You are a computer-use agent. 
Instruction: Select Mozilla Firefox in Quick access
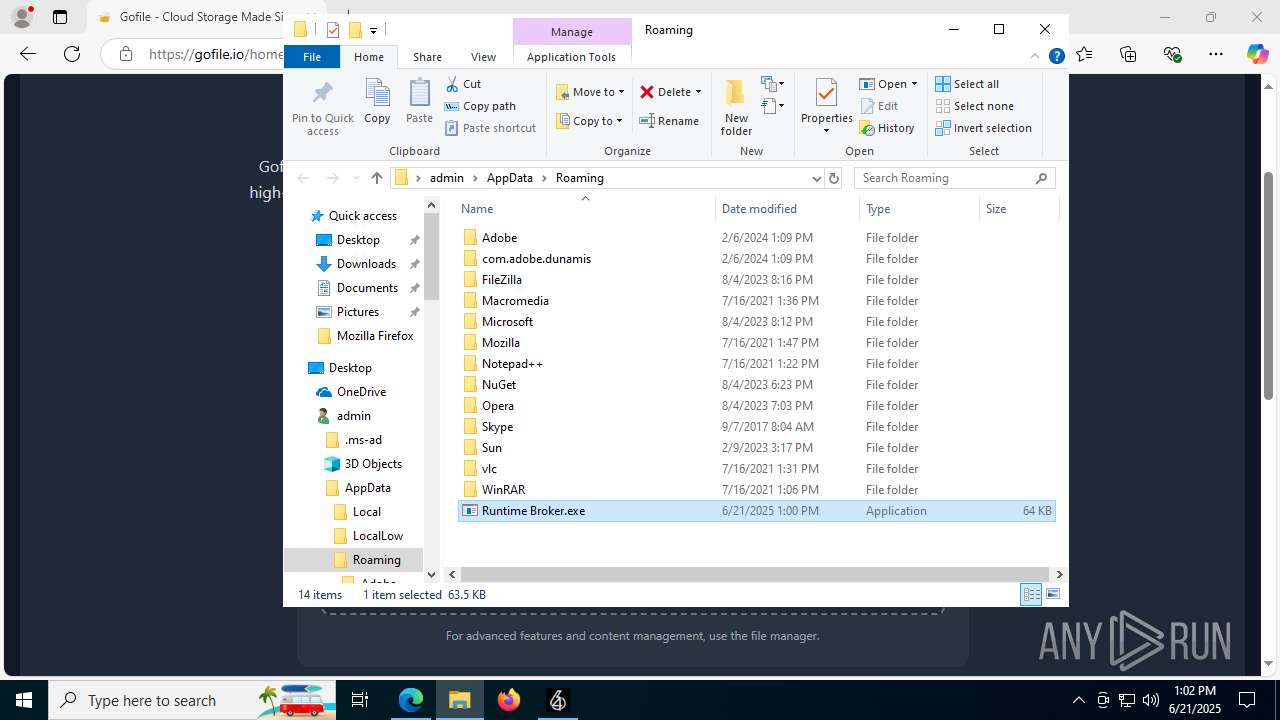[375, 336]
